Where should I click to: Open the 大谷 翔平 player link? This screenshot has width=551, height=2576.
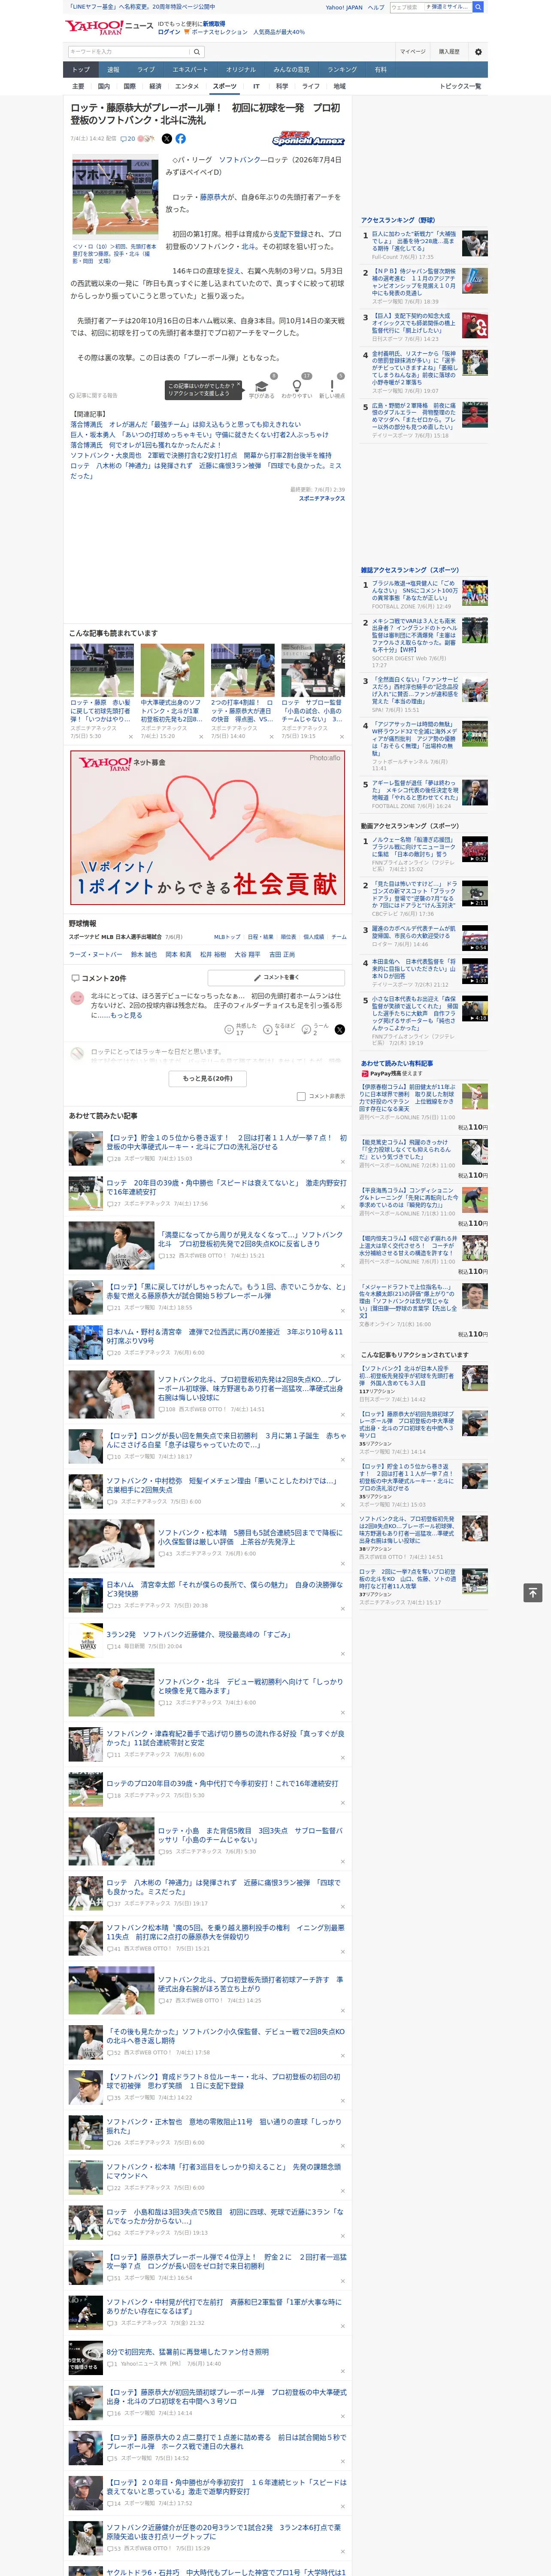pos(247,955)
